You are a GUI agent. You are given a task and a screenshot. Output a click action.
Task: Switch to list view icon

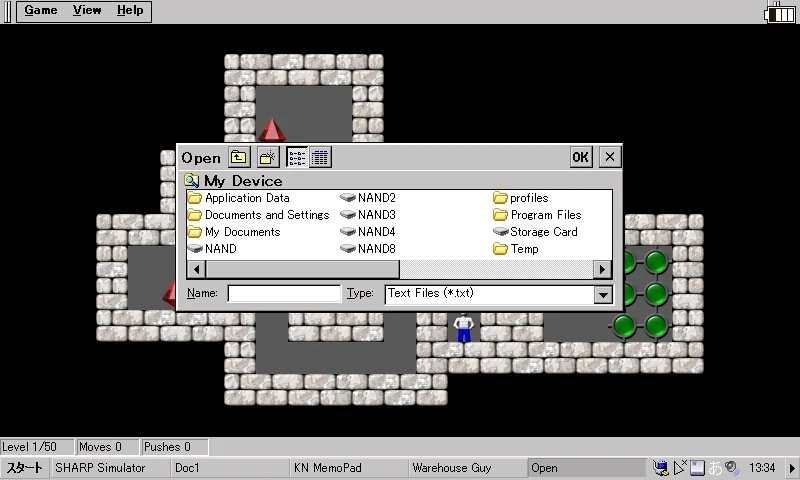(297, 157)
